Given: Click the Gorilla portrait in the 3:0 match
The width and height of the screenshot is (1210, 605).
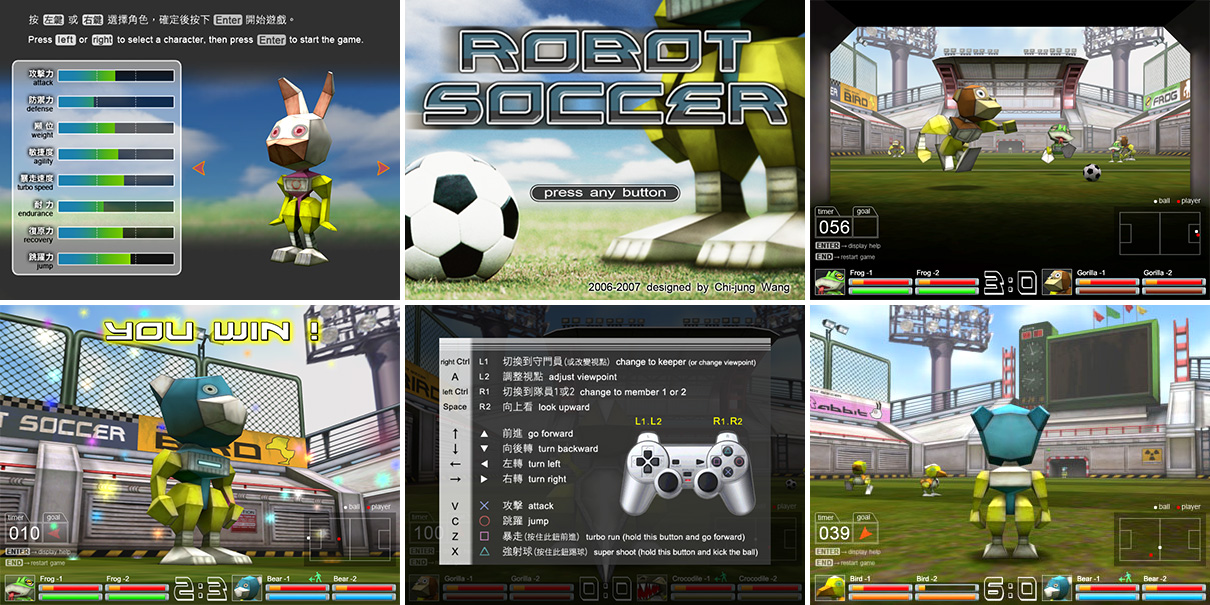Looking at the screenshot, I should (1057, 282).
